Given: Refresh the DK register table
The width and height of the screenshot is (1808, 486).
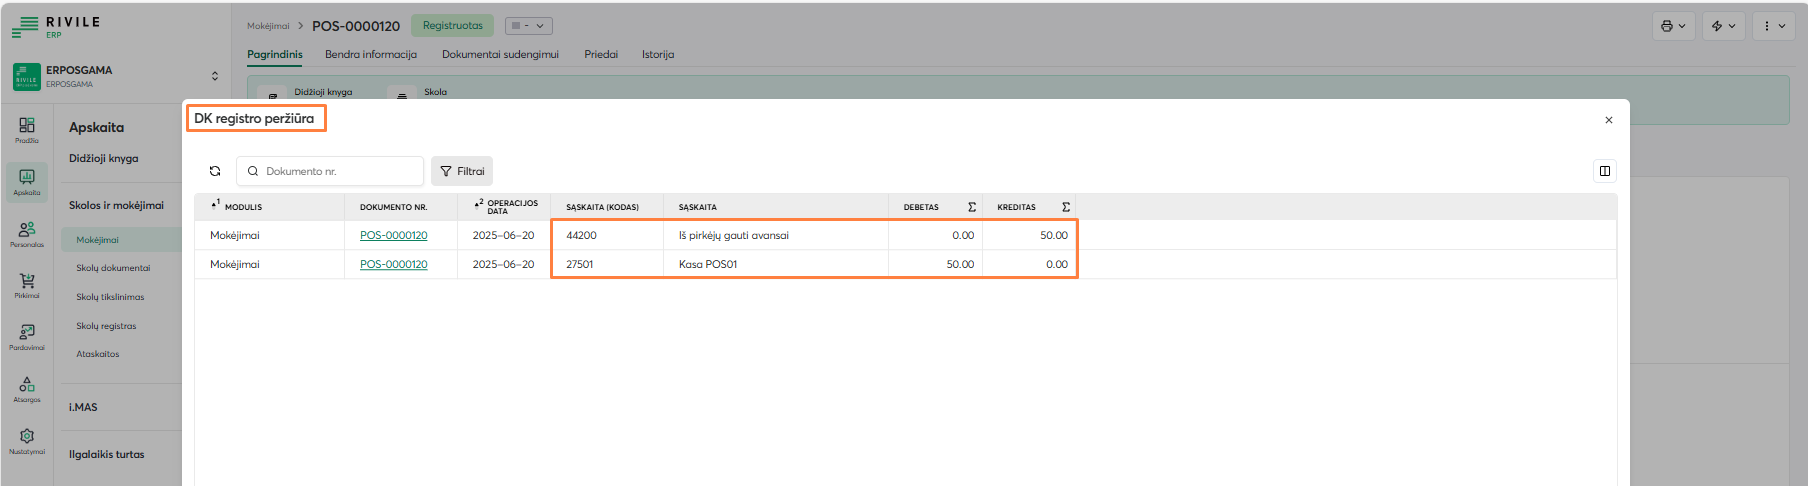Looking at the screenshot, I should pos(215,171).
